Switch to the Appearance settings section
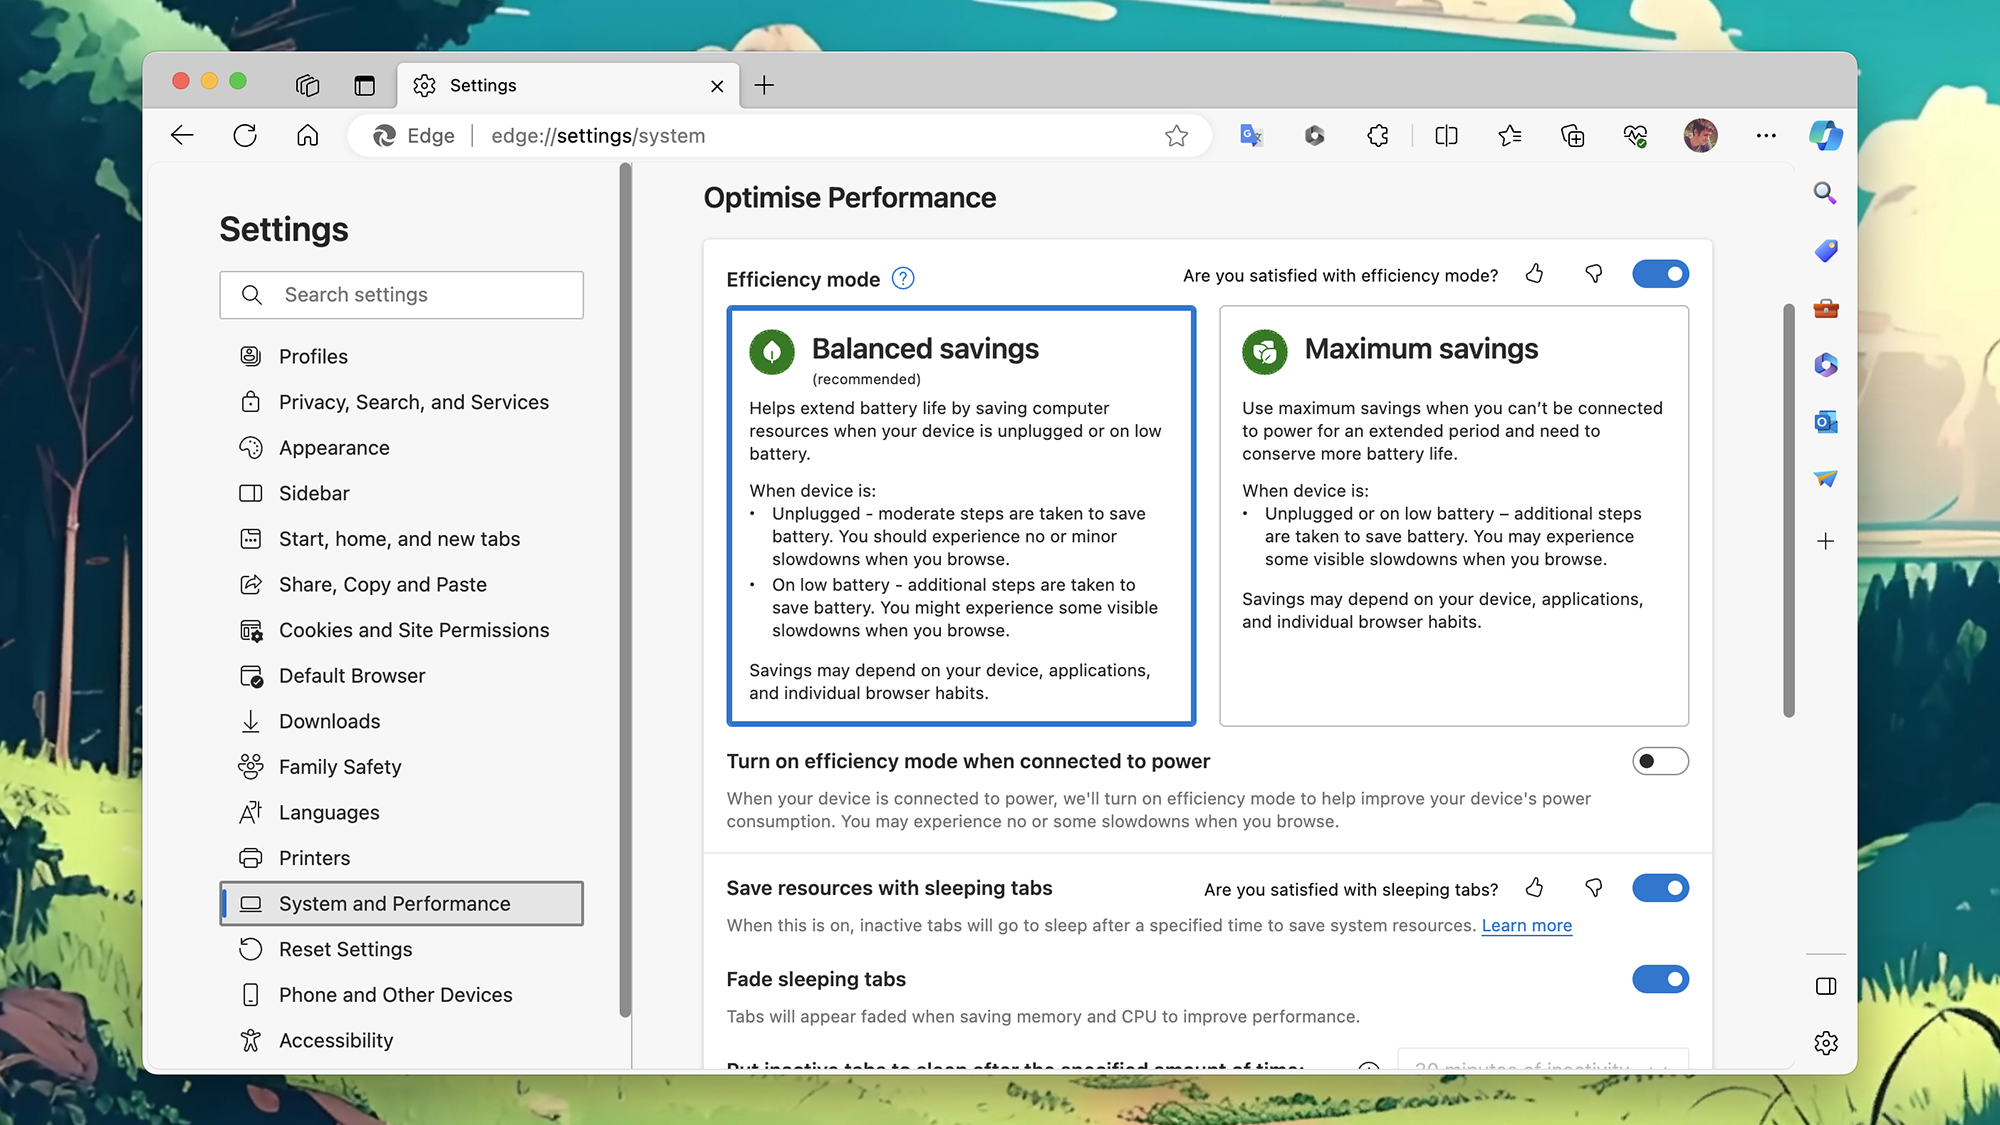 pos(335,447)
